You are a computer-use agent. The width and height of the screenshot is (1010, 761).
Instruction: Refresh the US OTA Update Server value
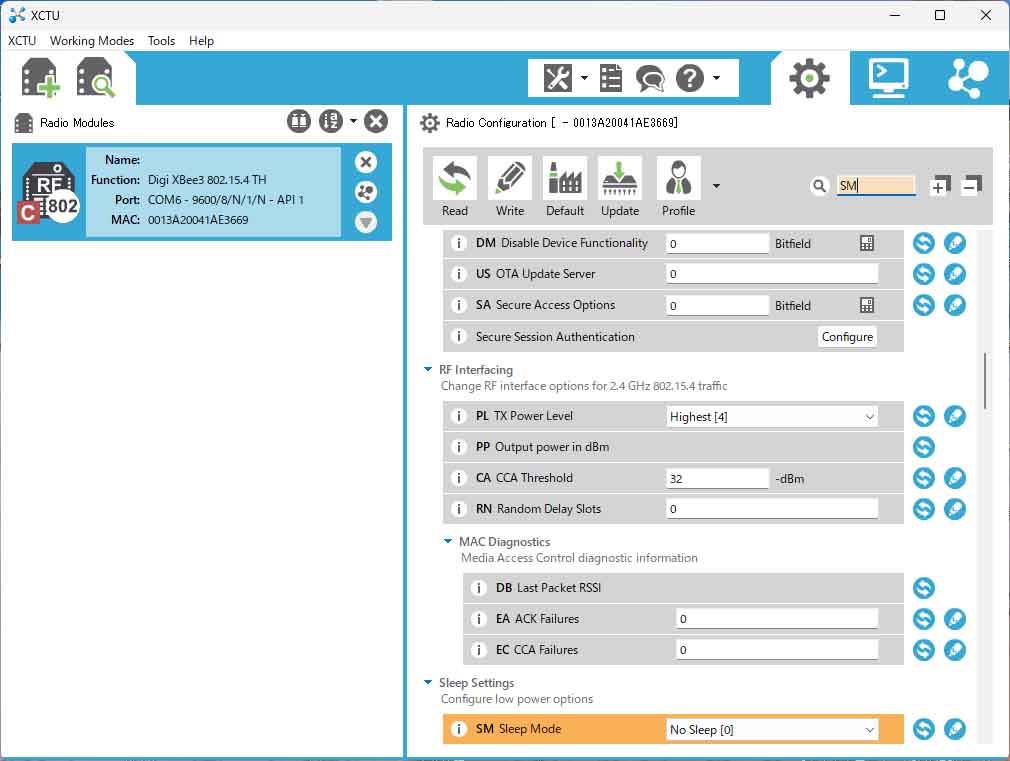[924, 274]
